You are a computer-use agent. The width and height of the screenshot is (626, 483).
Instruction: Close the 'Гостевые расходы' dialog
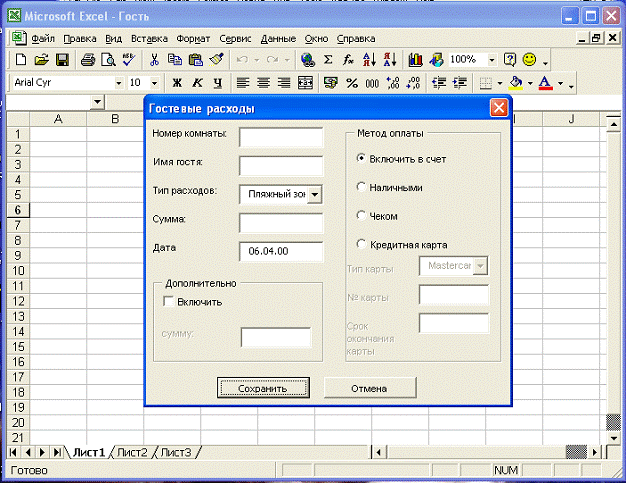click(x=499, y=108)
